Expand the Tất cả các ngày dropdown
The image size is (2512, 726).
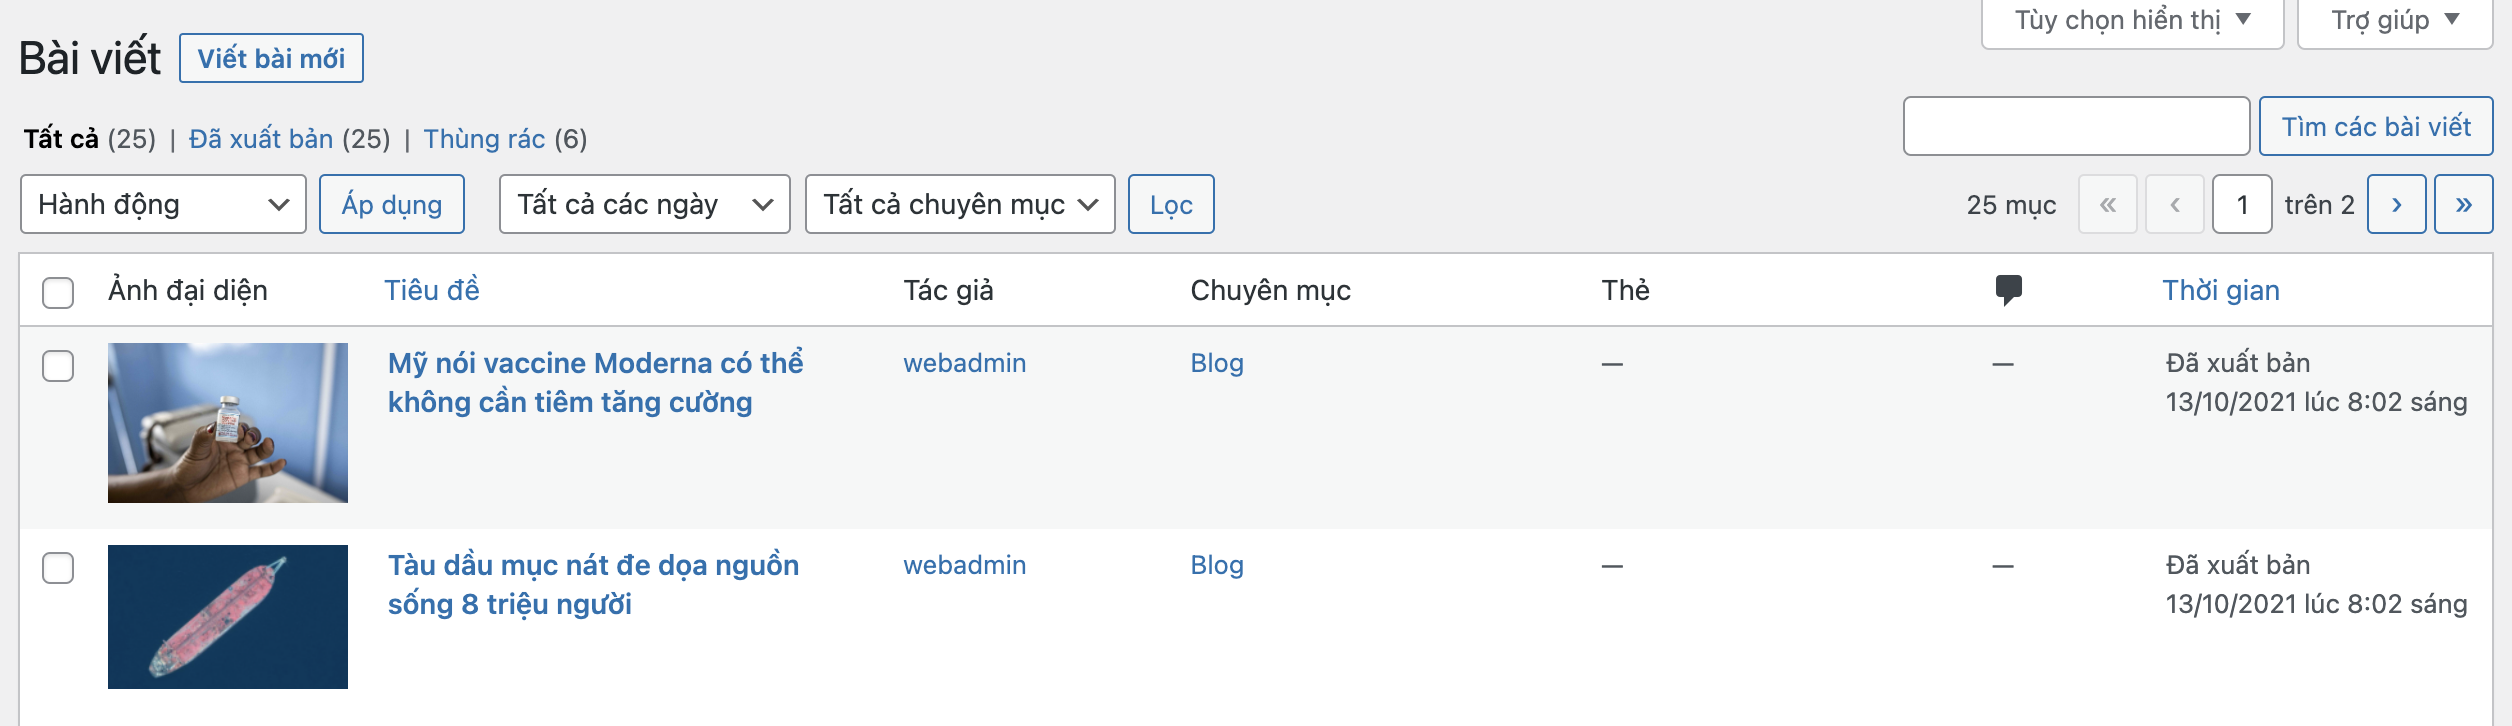click(x=644, y=205)
